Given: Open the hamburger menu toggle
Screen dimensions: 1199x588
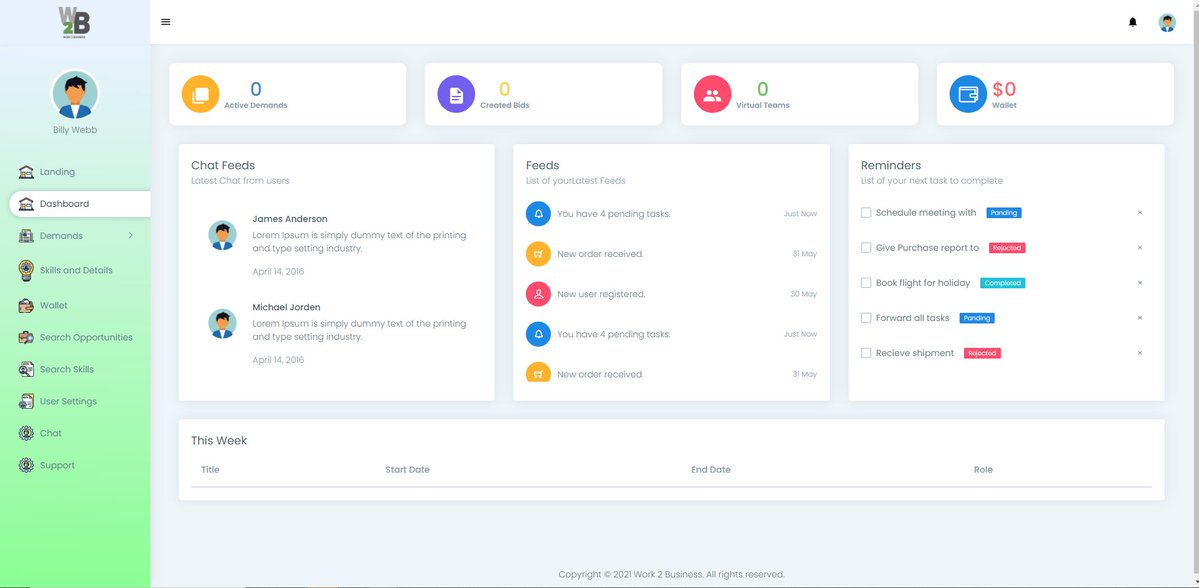Looking at the screenshot, I should click(166, 22).
